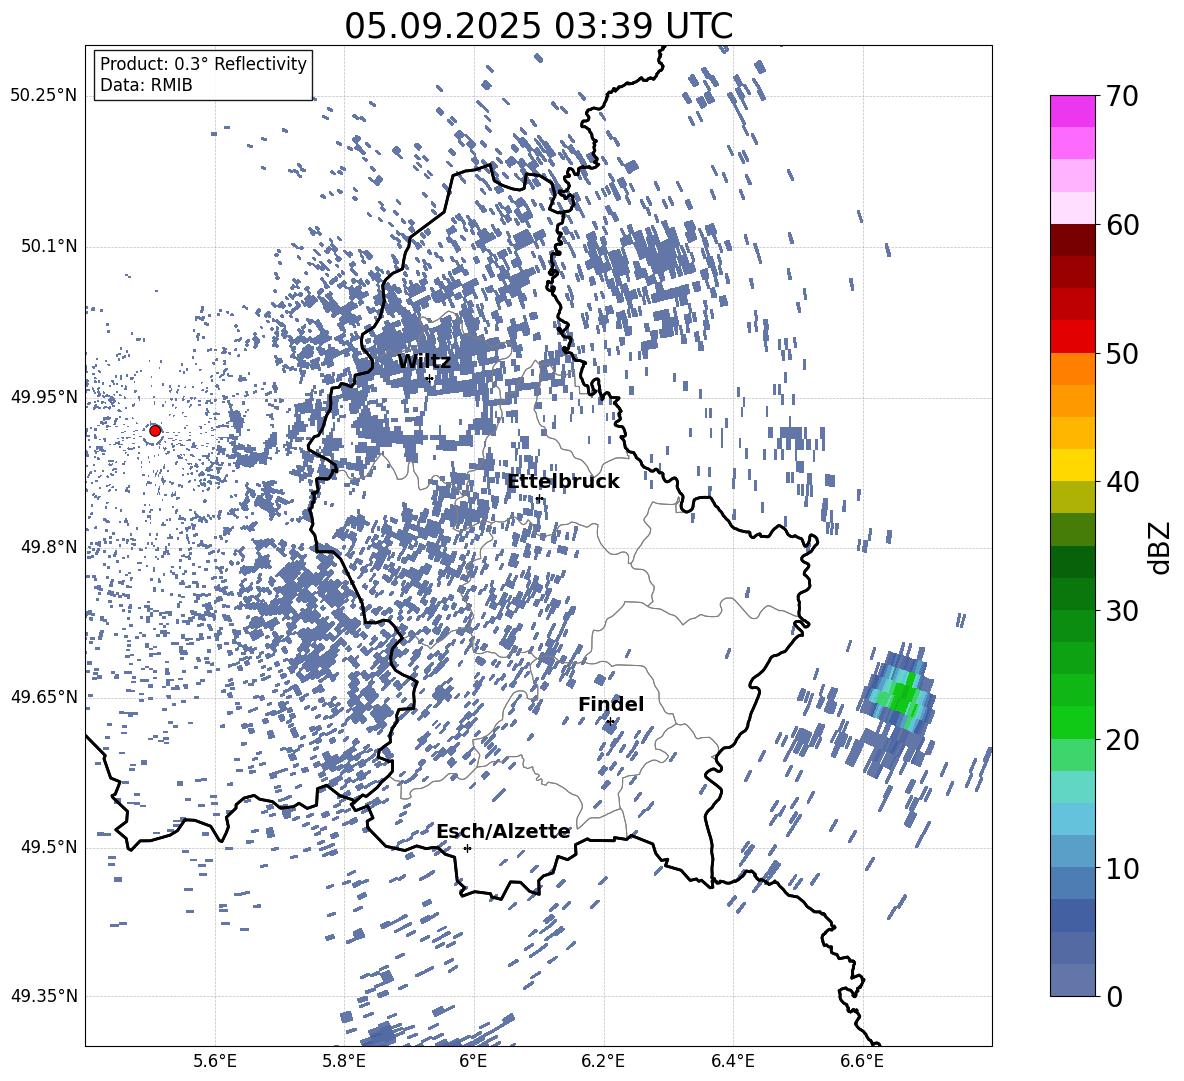Click the 6°E longitude label
This screenshot has height=1081, width=1184.
[473, 1061]
